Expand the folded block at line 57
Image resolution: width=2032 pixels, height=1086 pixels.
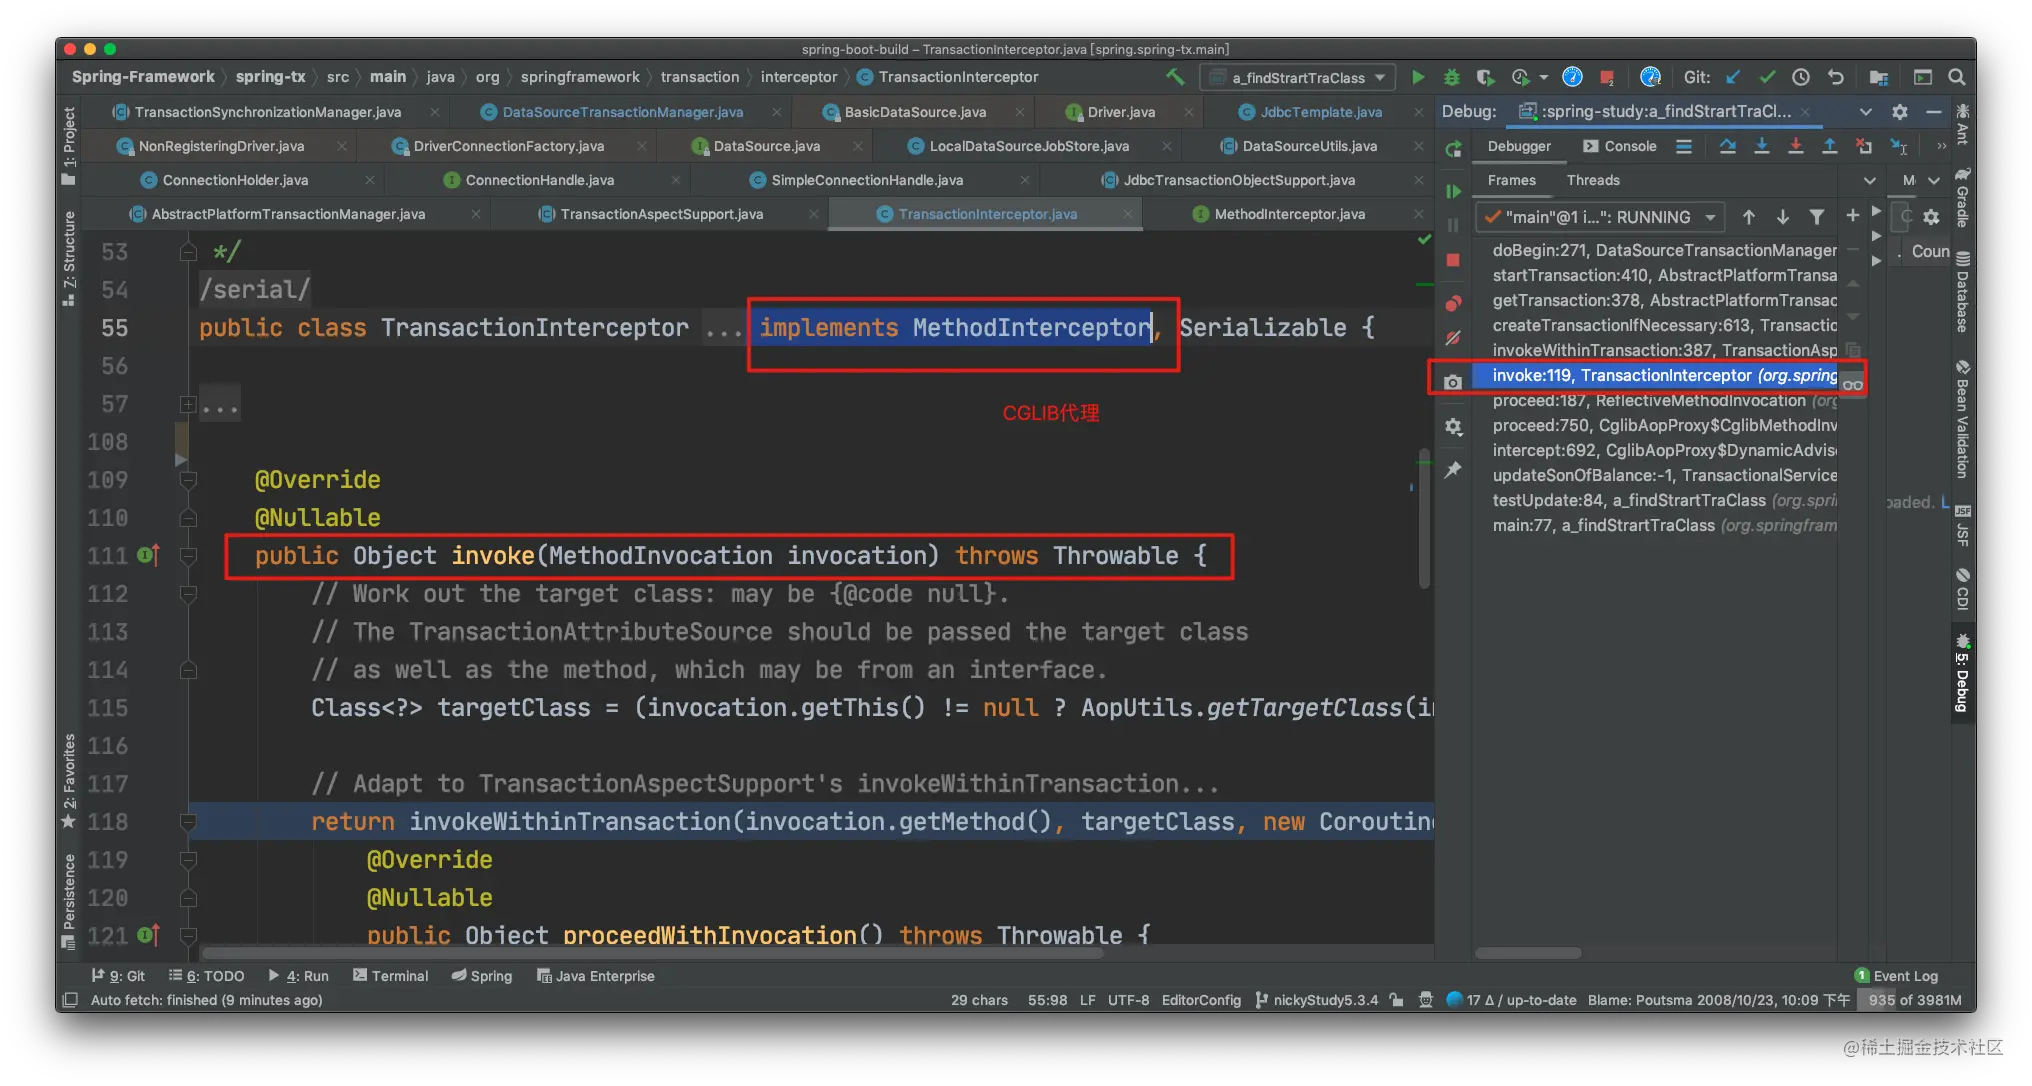(x=187, y=404)
